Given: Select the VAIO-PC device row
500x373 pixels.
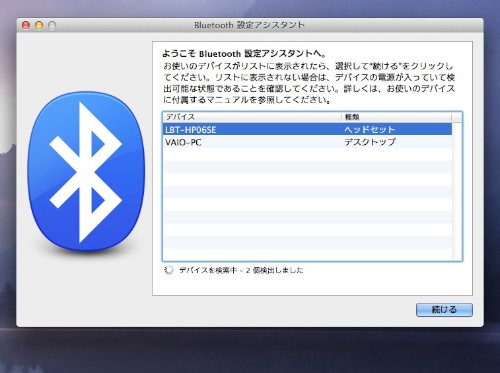Looking at the screenshot, I should point(307,142).
